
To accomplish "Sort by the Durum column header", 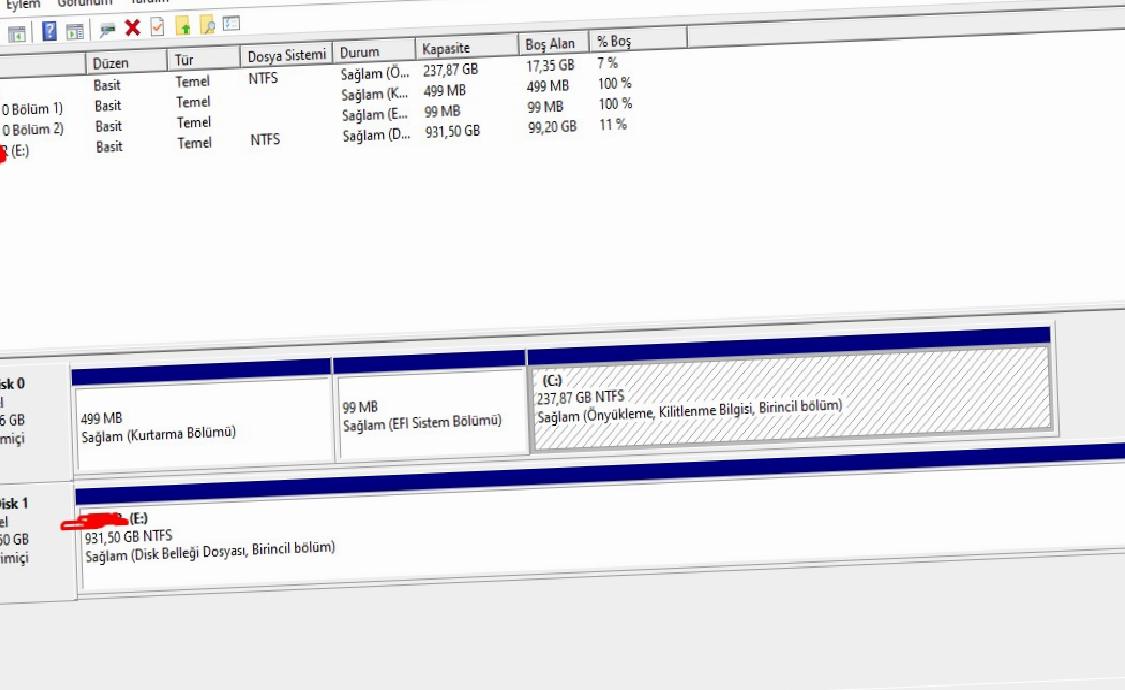I will click(373, 52).
